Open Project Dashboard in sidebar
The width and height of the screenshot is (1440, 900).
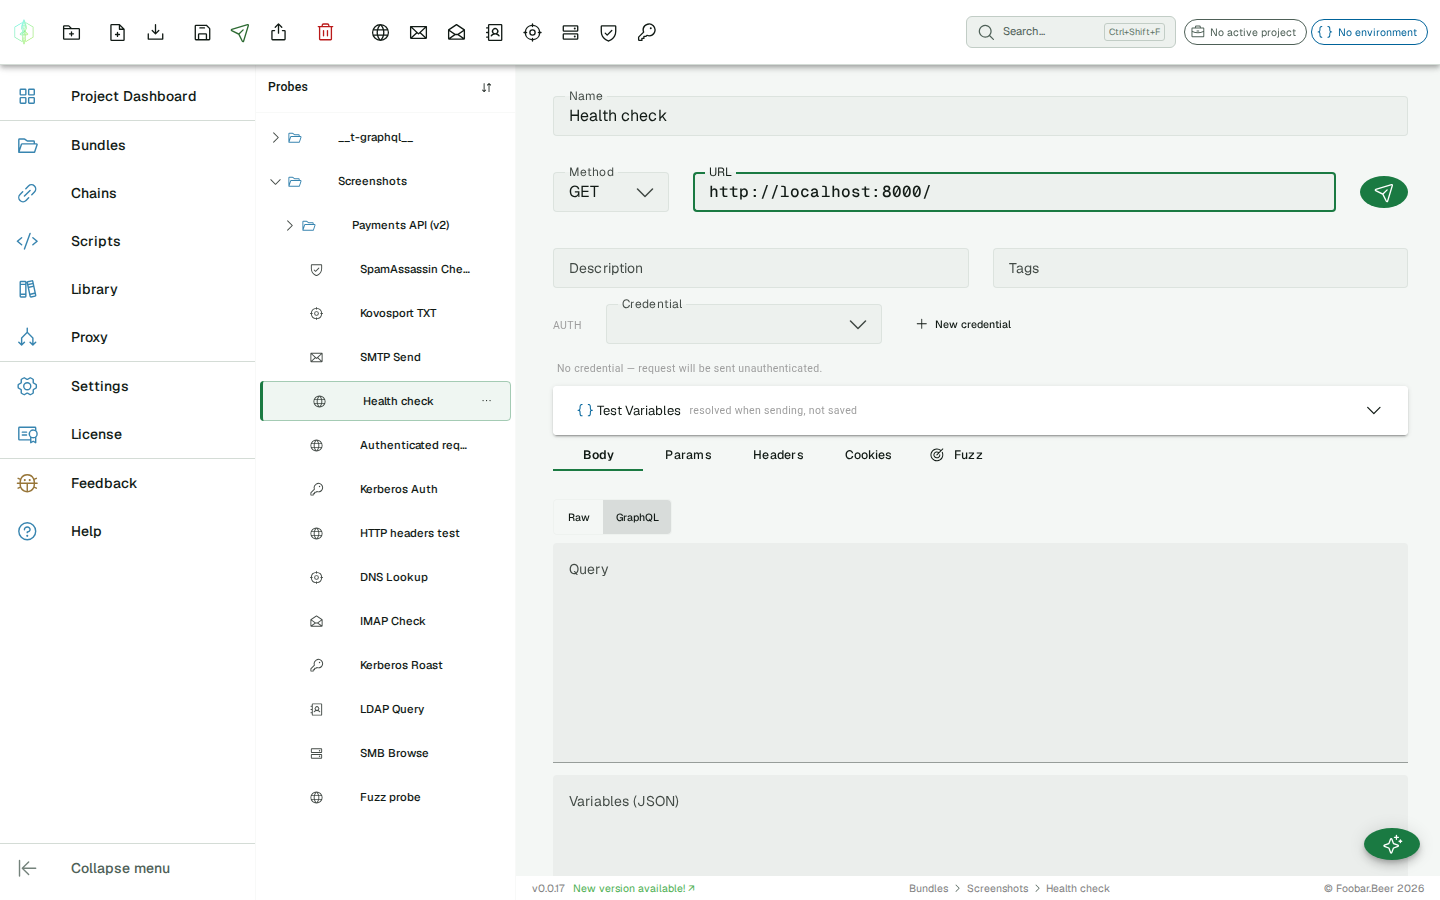pyautogui.click(x=128, y=96)
